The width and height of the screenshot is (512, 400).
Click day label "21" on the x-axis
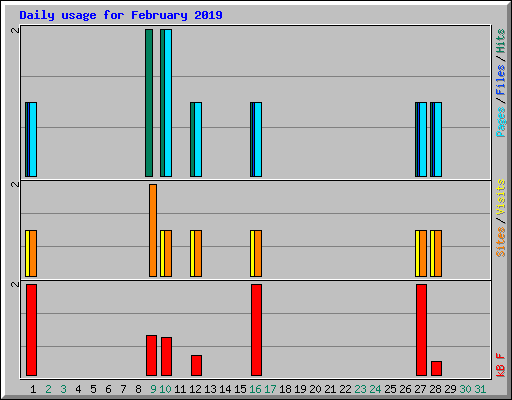click(330, 389)
